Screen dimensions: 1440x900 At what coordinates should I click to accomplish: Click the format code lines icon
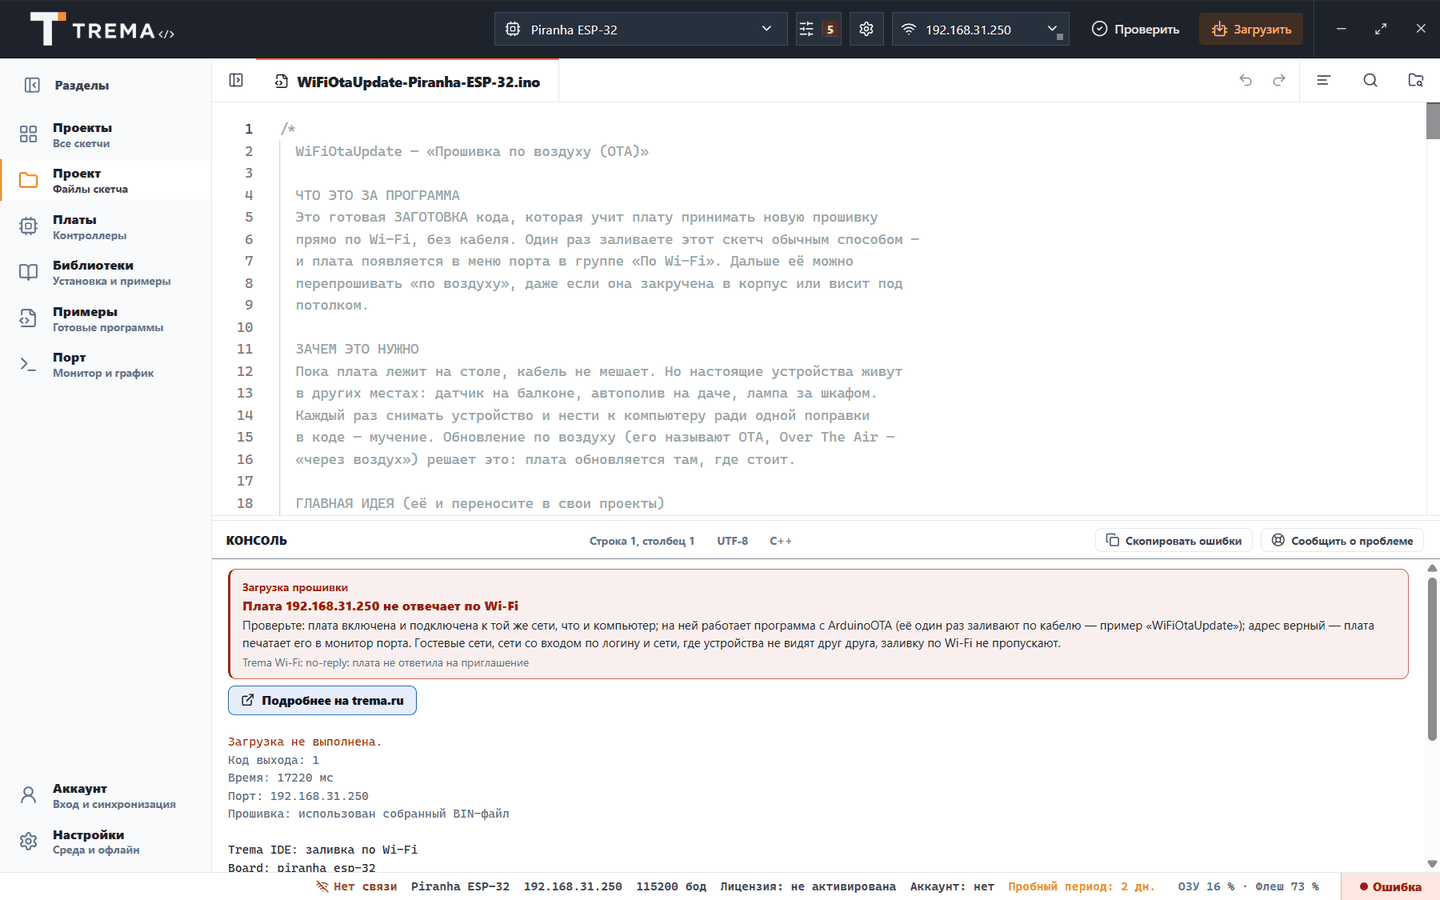[x=1323, y=80]
